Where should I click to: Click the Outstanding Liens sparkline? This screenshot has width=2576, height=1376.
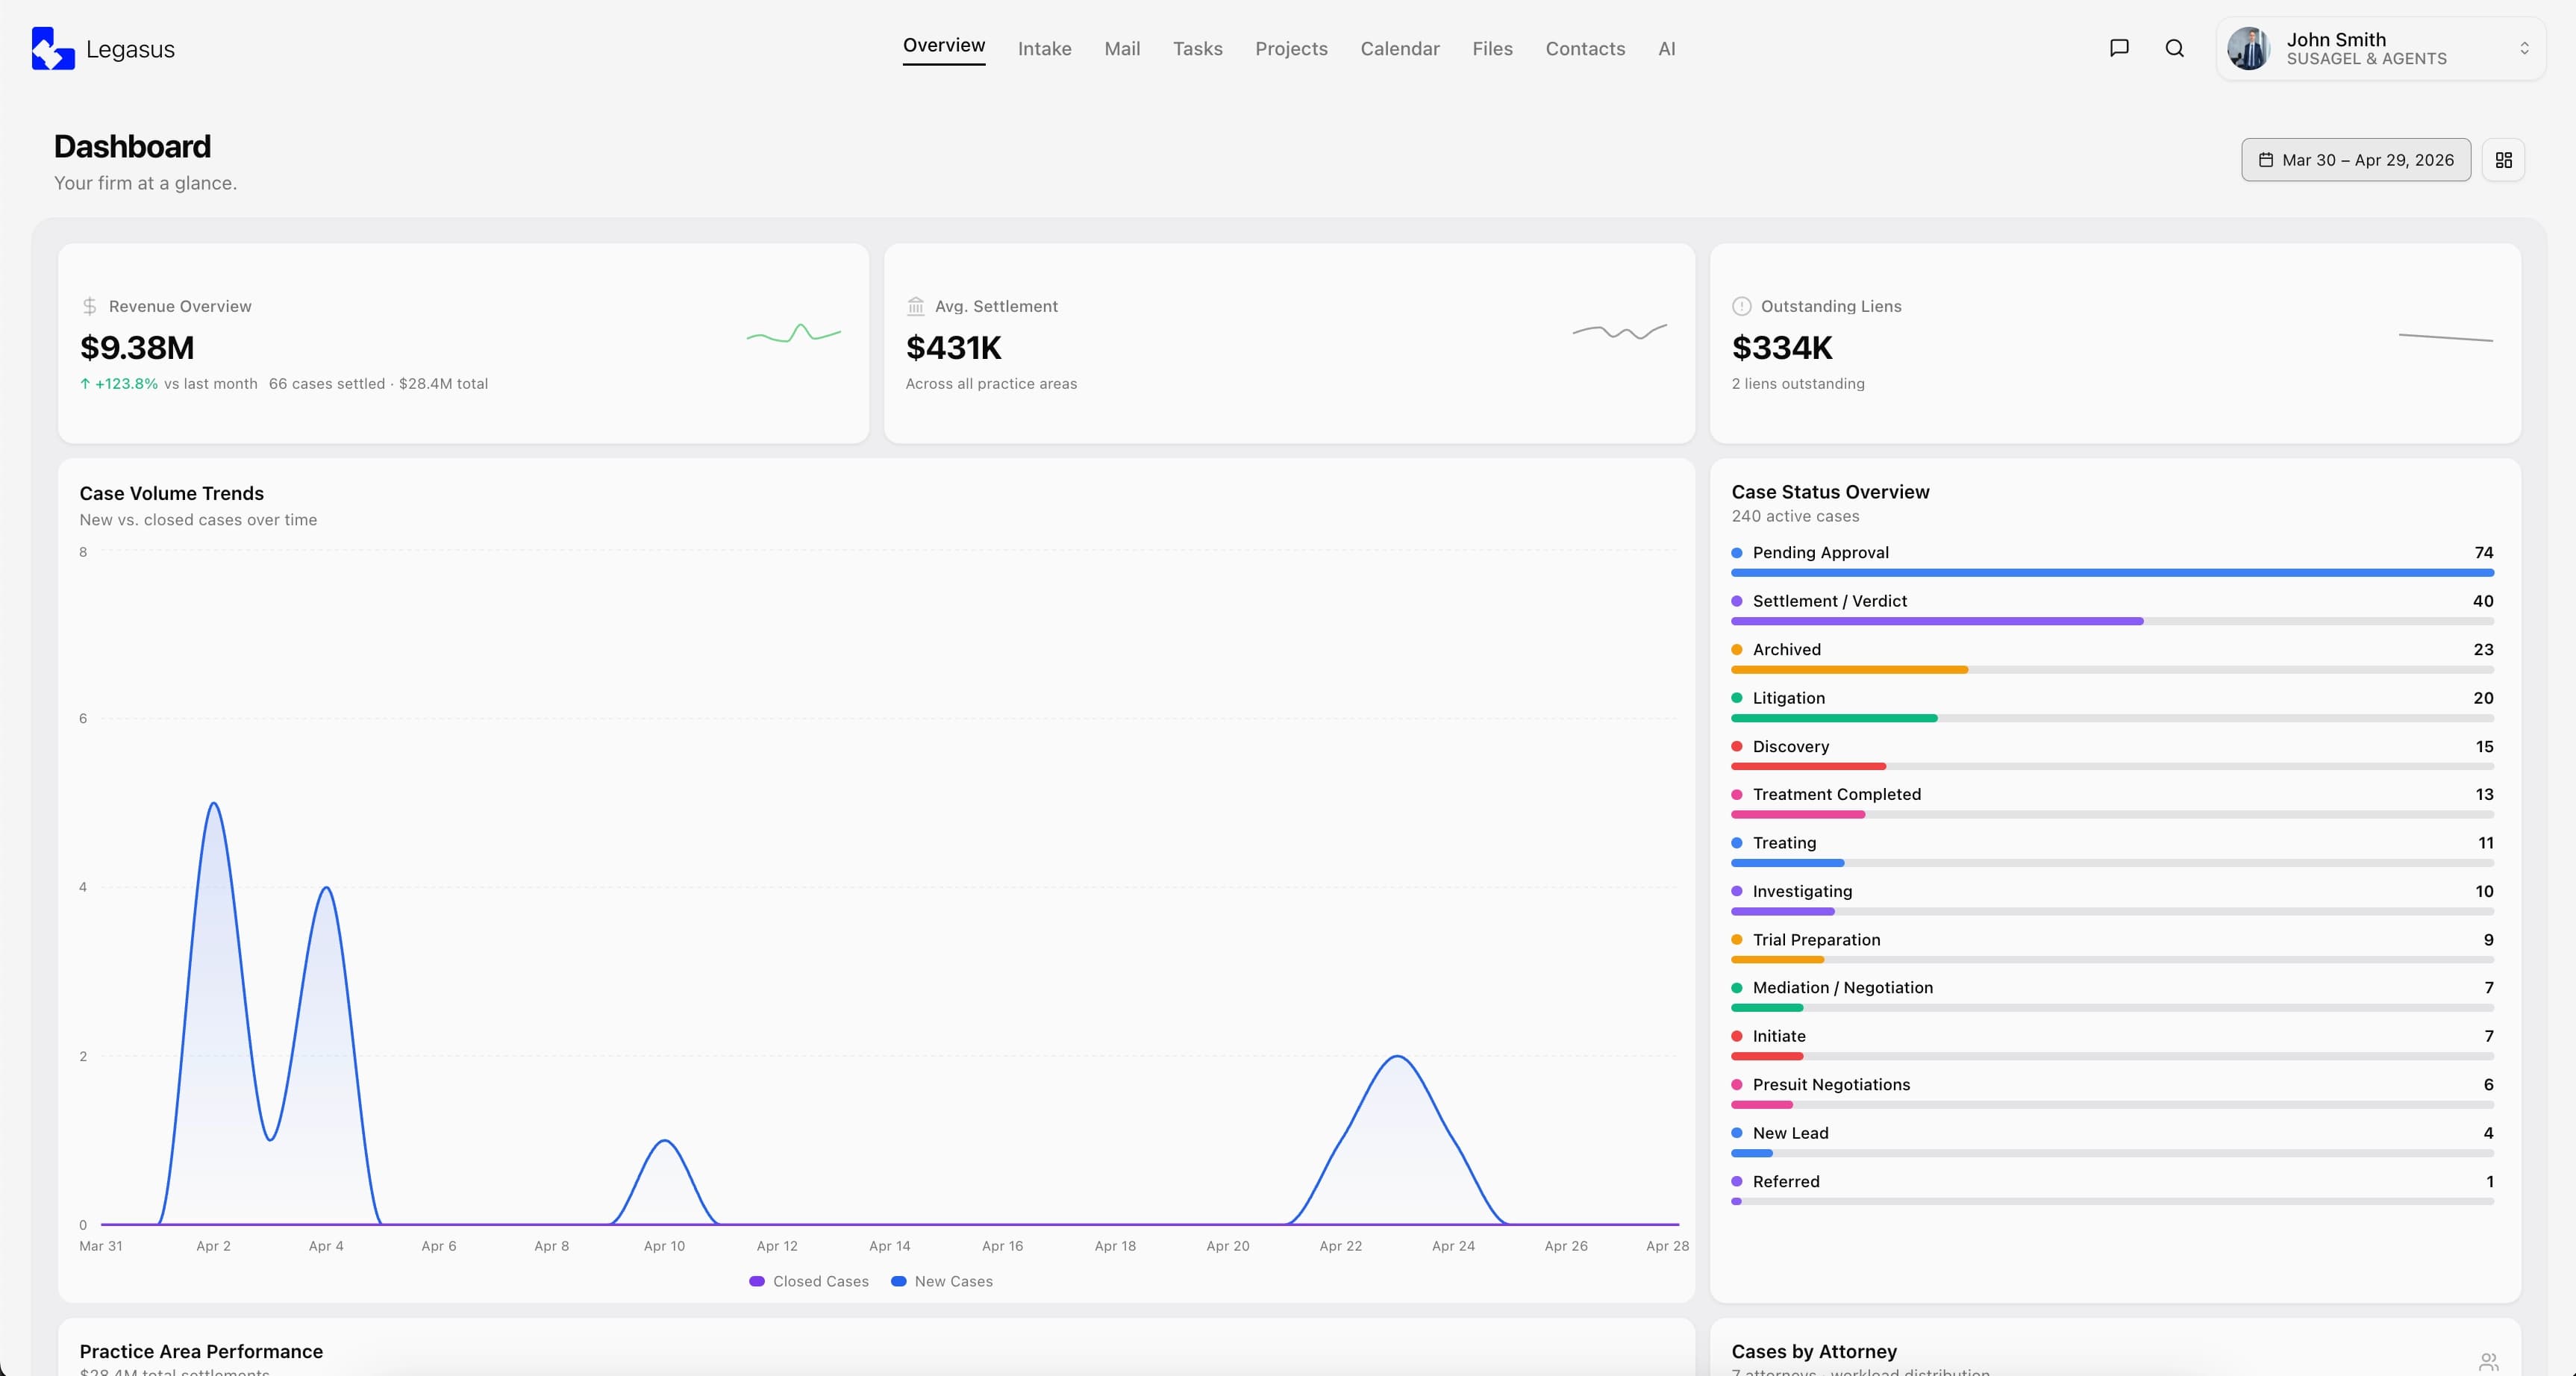coord(2446,337)
